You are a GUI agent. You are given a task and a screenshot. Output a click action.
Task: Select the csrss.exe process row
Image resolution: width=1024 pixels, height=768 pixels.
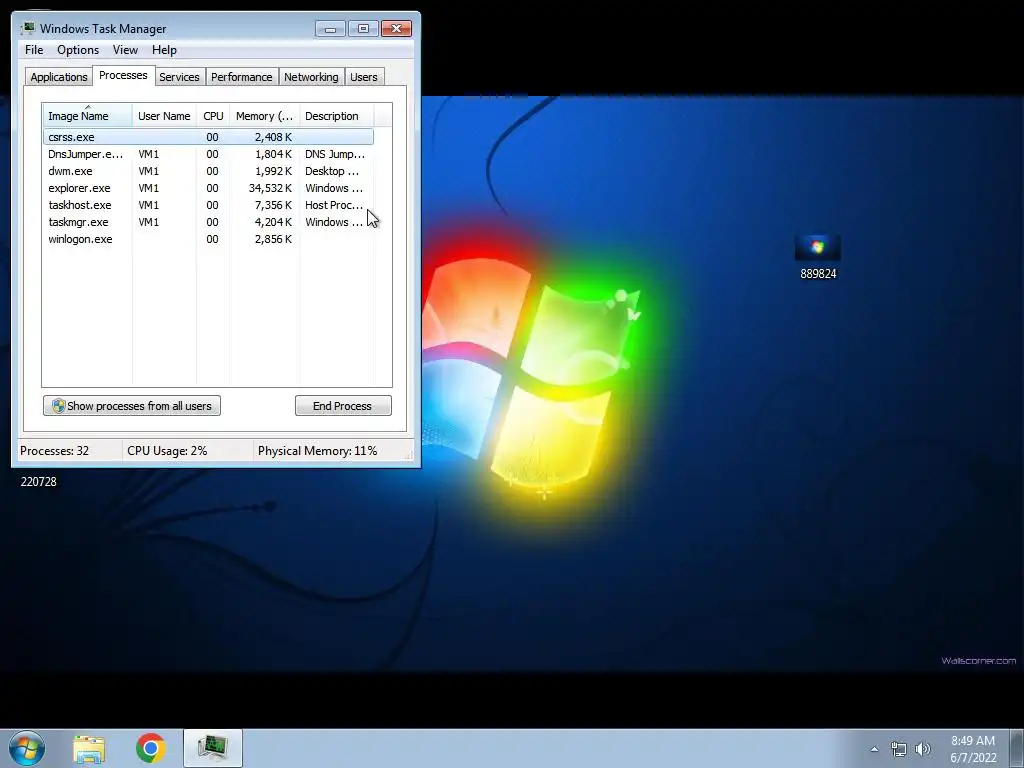208,137
